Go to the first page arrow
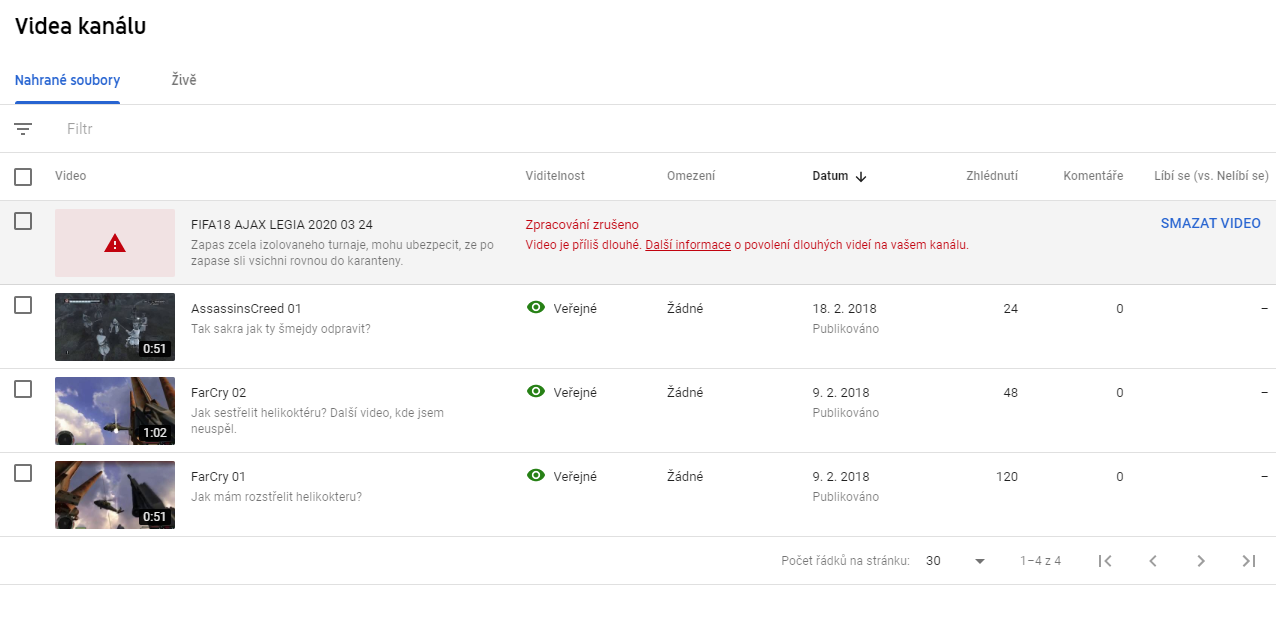 click(1105, 561)
